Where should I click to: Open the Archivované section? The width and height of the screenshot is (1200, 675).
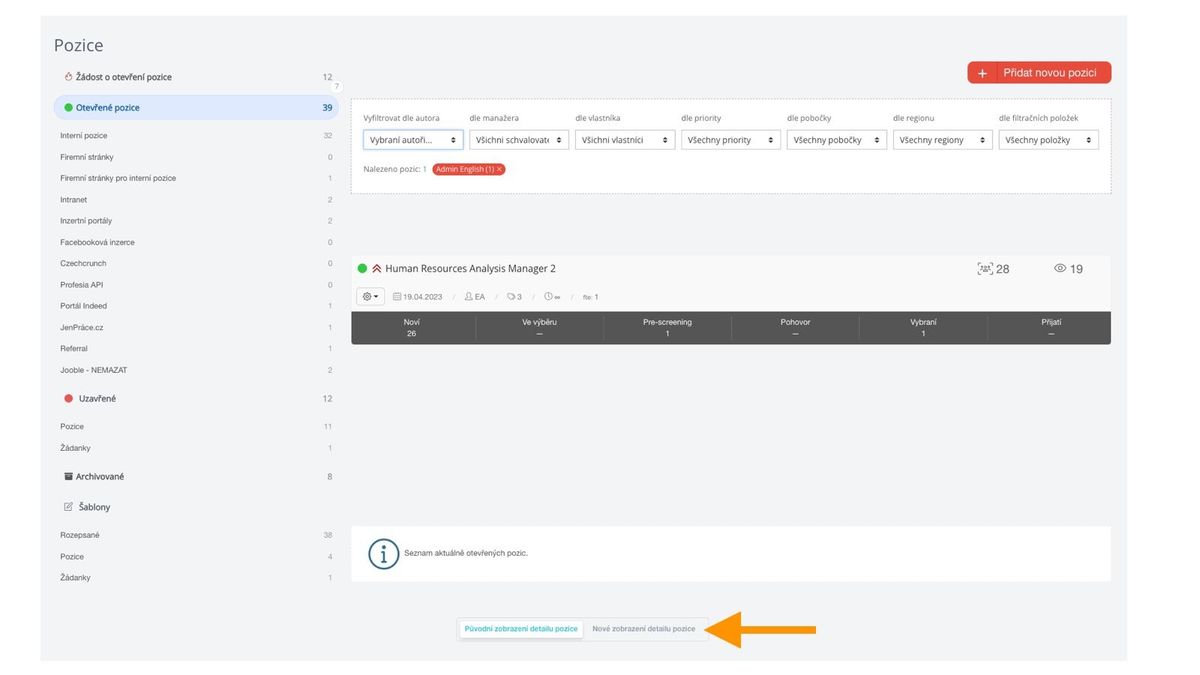(100, 476)
